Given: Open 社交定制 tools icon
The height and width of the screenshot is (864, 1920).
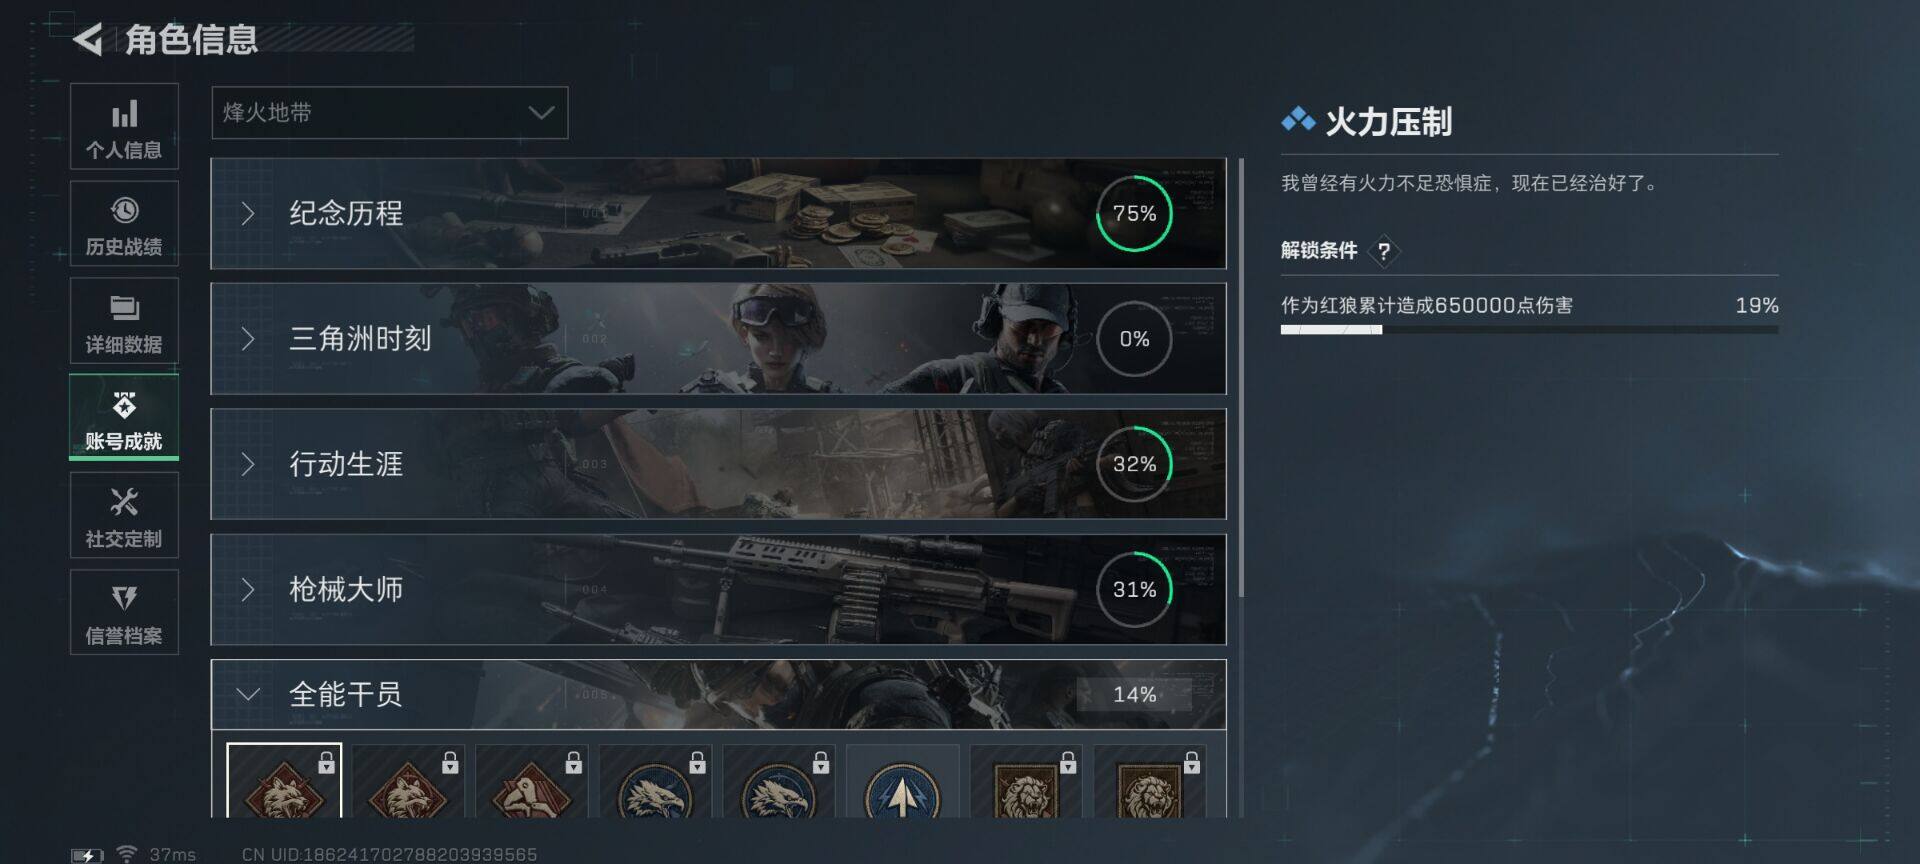Looking at the screenshot, I should pyautogui.click(x=124, y=502).
